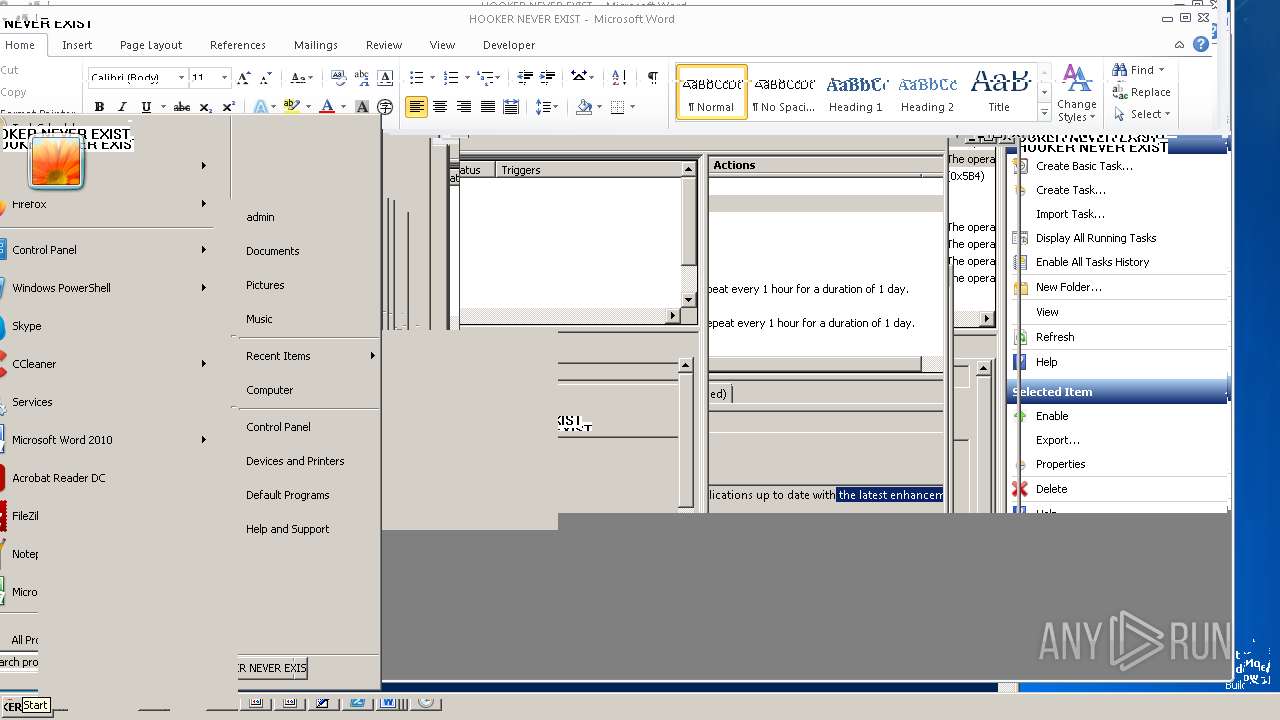Screen dimensions: 1280x720
Task: Apply Text Effects glowing A icon
Action: tap(260, 107)
